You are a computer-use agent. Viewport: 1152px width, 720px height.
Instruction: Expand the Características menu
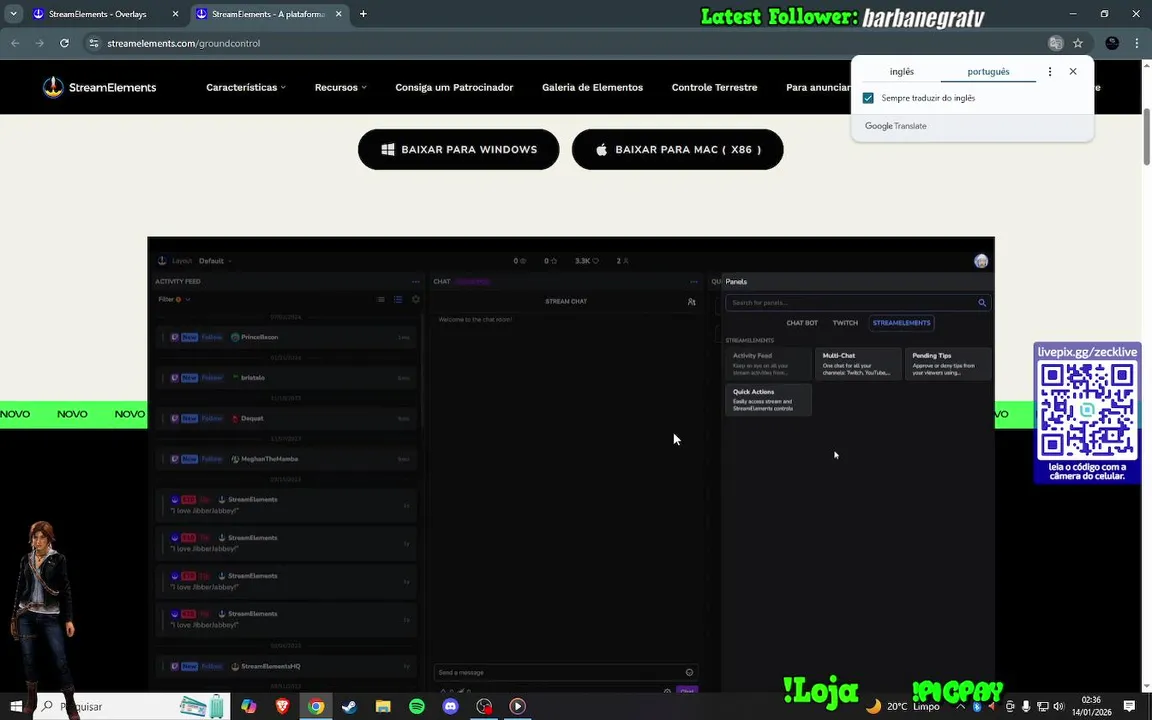245,87
